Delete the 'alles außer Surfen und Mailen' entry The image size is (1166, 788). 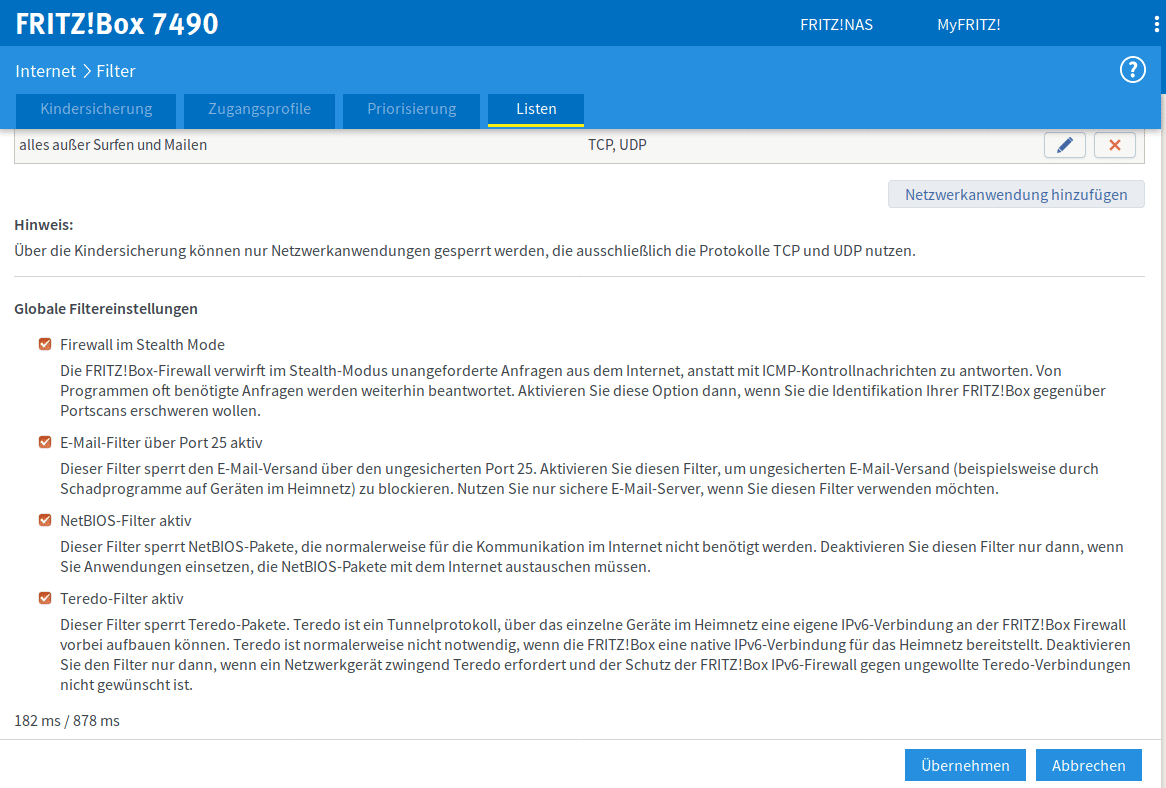tap(1115, 145)
